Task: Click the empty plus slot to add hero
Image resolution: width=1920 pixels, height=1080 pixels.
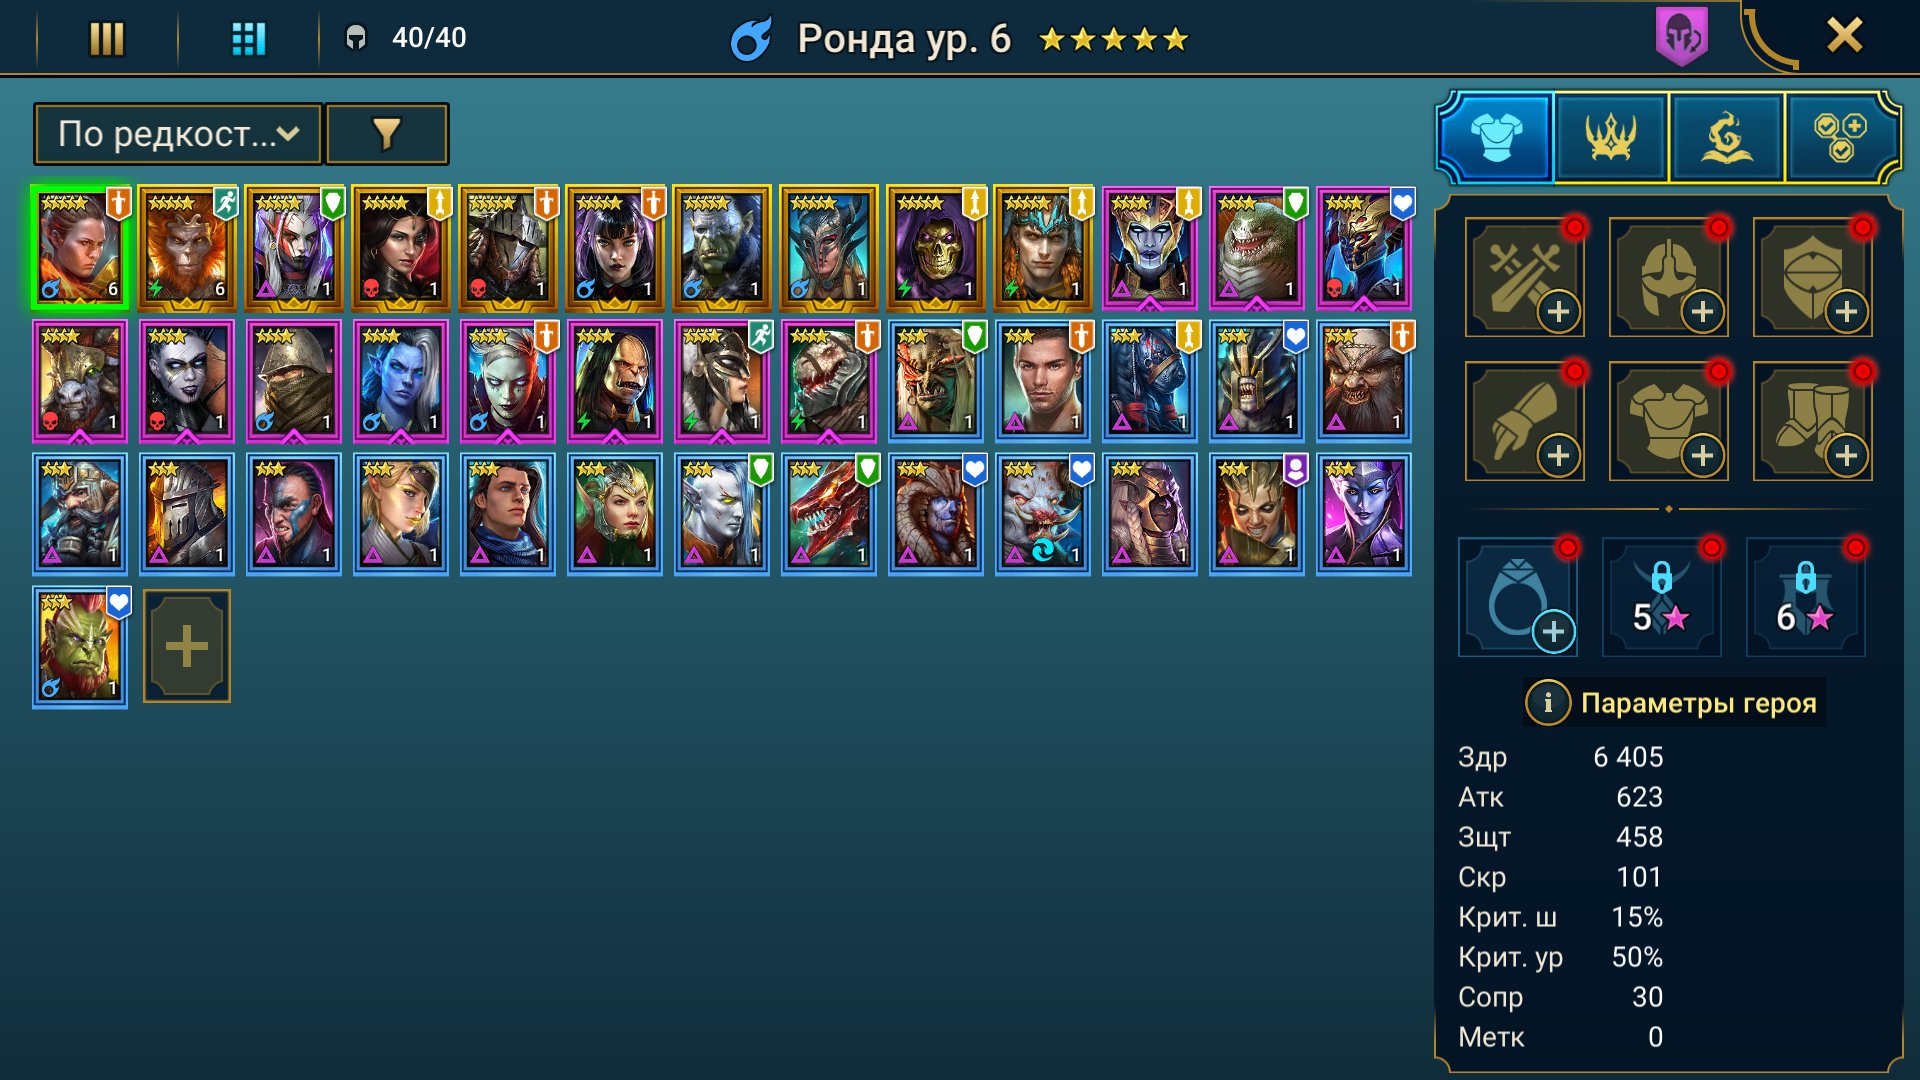Action: [187, 646]
